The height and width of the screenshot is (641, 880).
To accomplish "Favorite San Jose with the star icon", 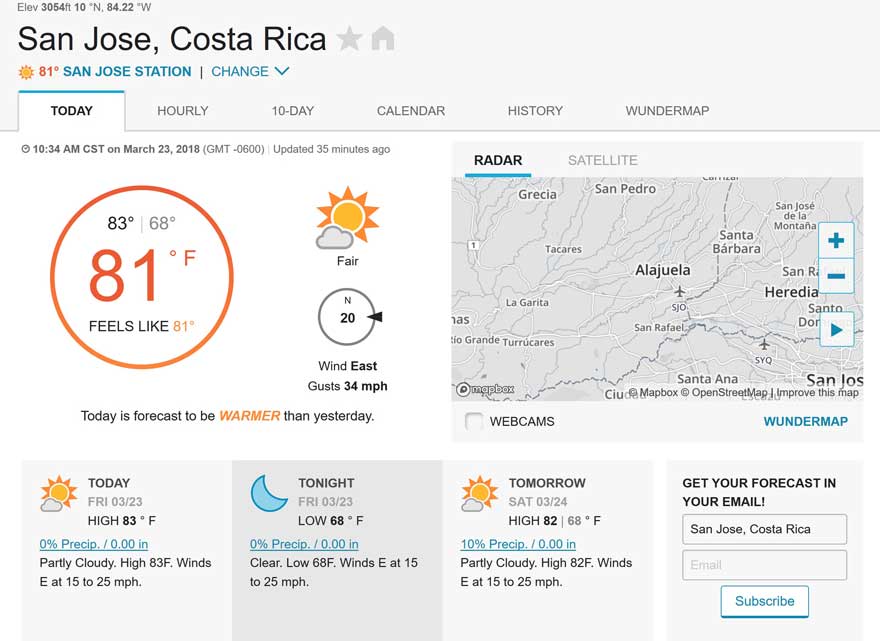I will coord(349,39).
